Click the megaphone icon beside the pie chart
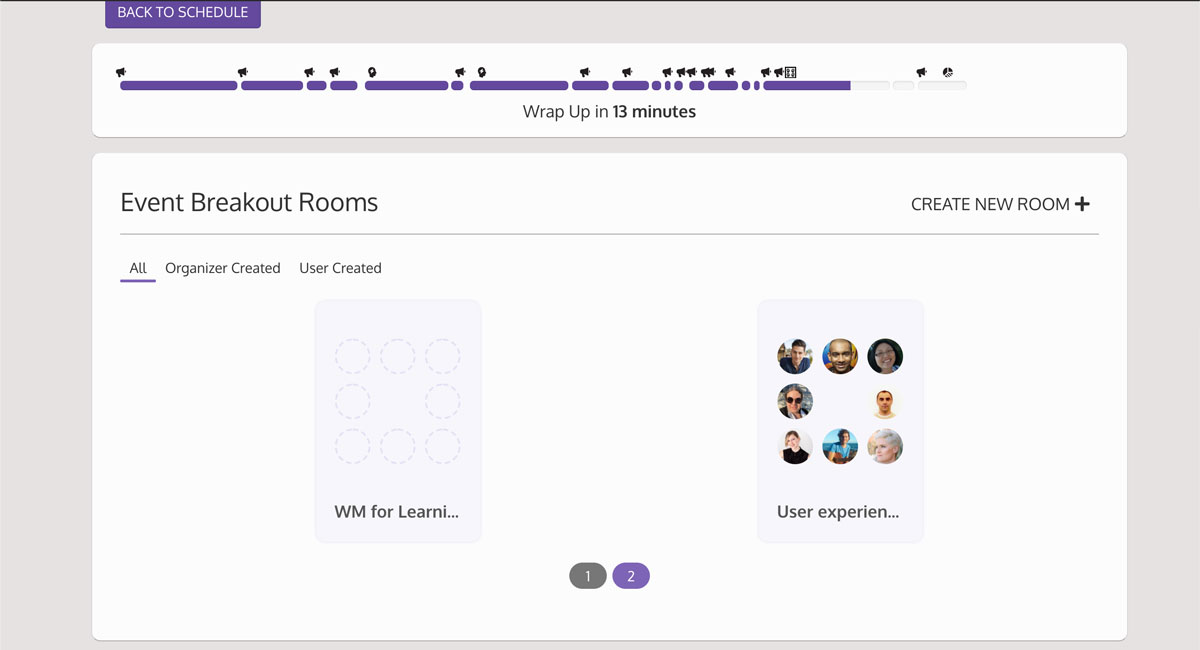1200x650 pixels. point(922,72)
